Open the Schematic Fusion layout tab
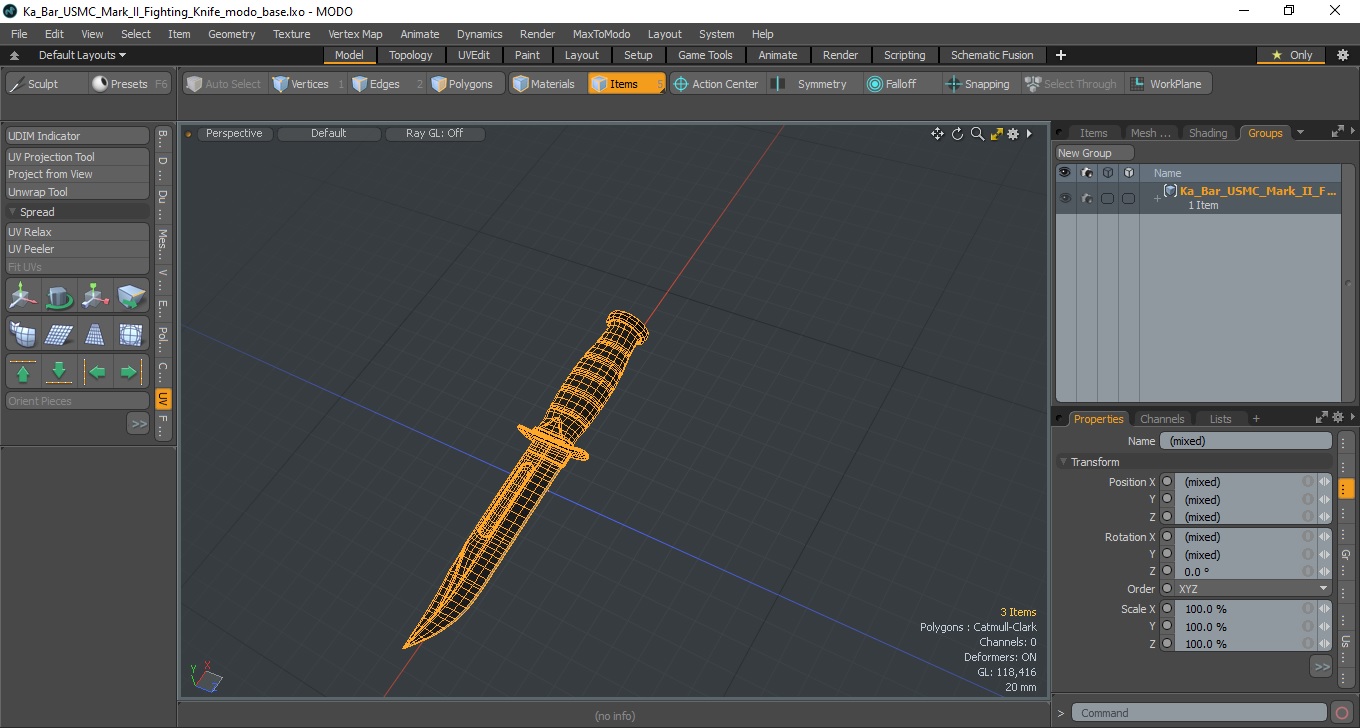The height and width of the screenshot is (728, 1360). point(992,55)
